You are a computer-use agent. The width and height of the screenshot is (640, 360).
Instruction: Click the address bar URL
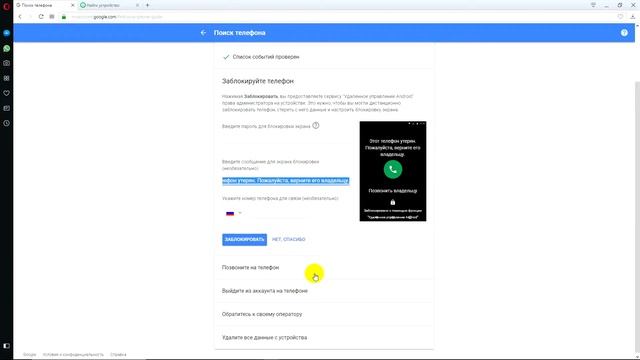(x=116, y=17)
